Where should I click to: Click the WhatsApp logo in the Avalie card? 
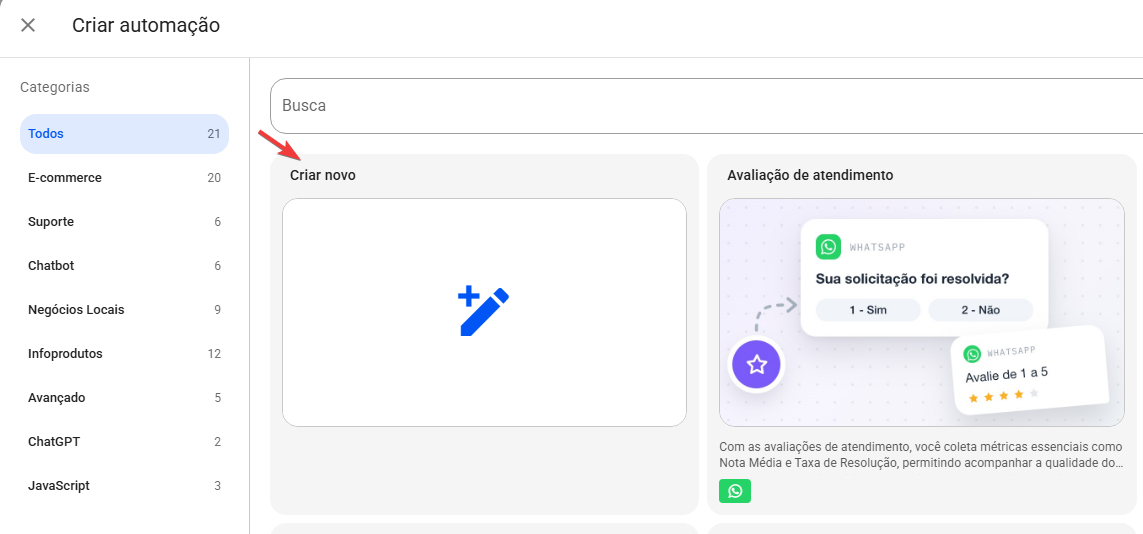click(972, 354)
